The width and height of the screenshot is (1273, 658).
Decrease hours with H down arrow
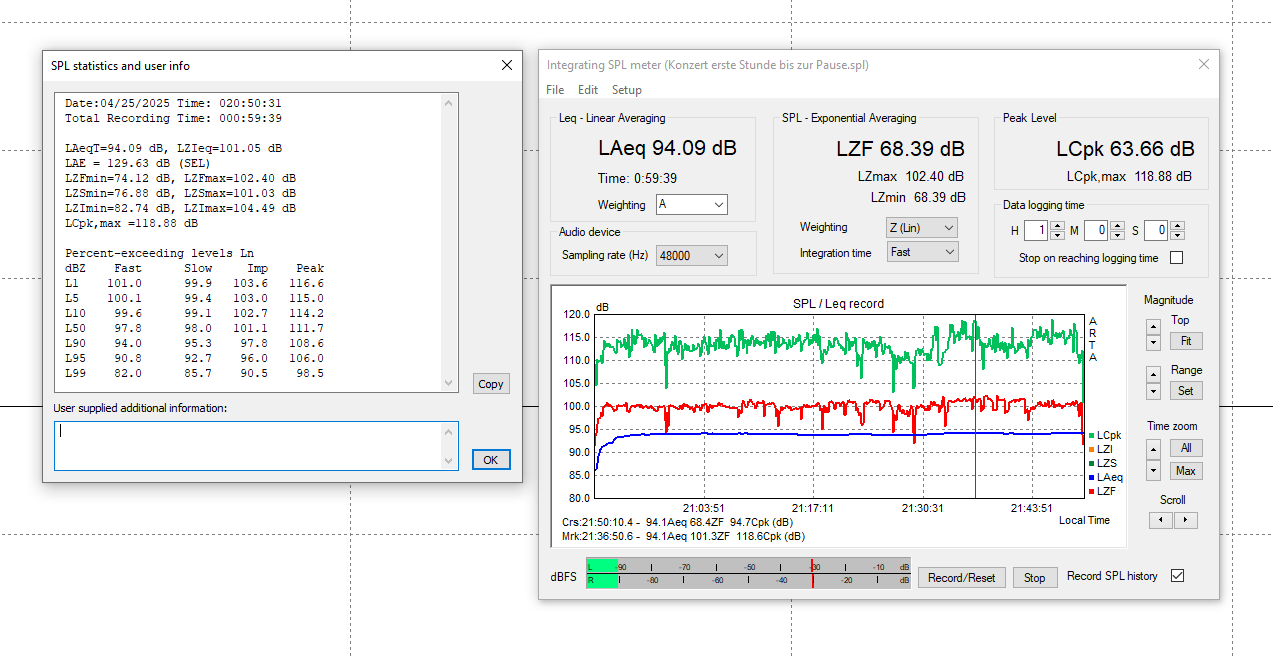click(x=1058, y=235)
